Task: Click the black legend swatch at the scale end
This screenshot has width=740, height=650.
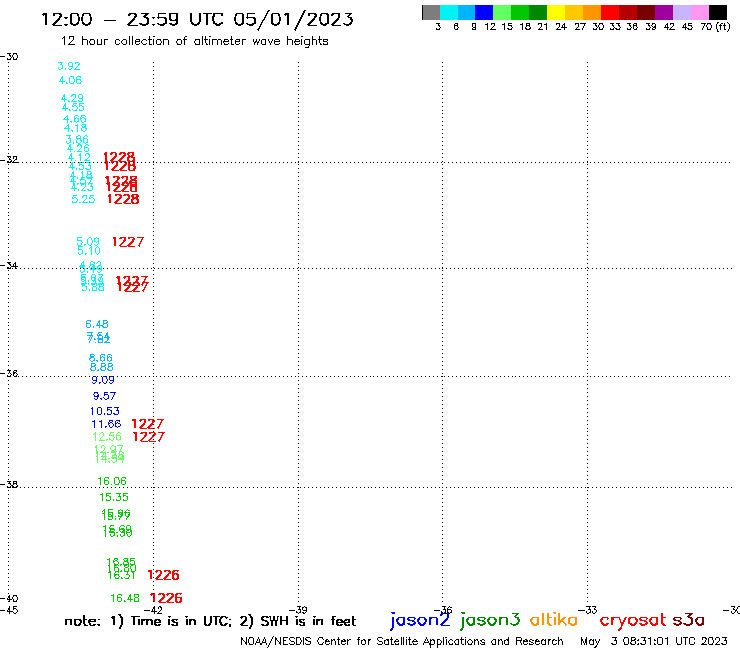Action: 717,12
